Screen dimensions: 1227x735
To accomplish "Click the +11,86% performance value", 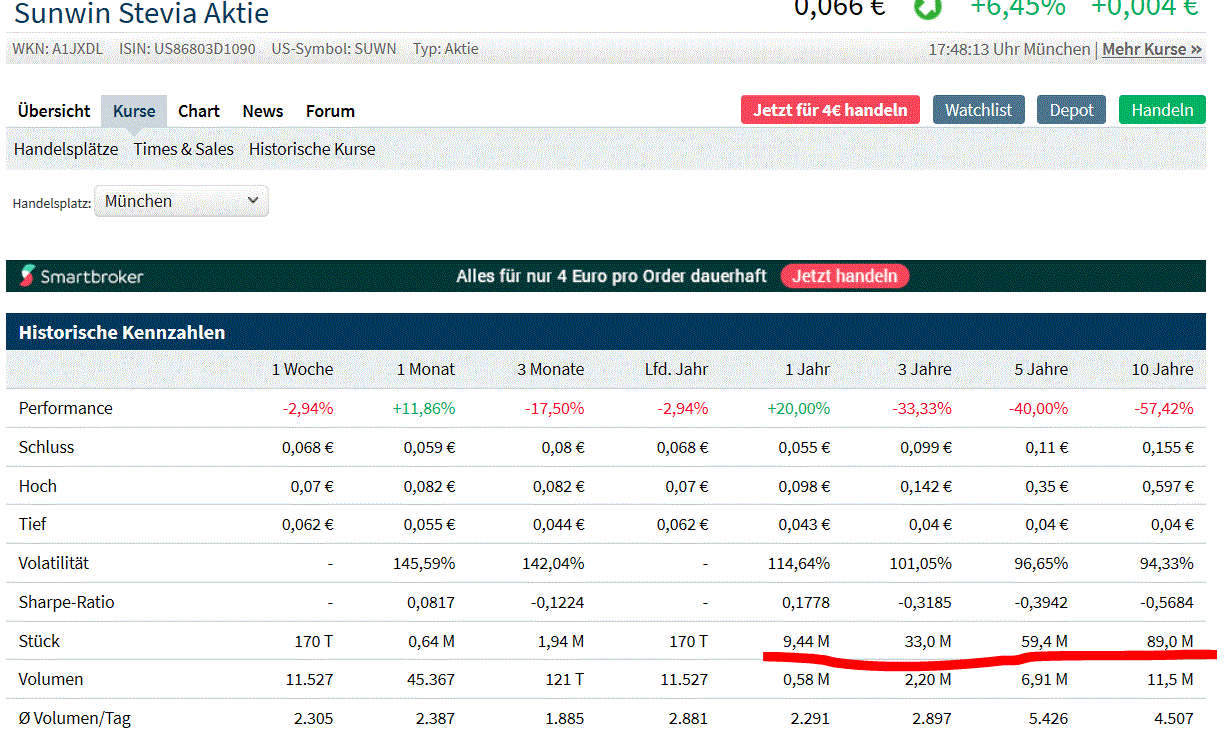I will tap(424, 408).
